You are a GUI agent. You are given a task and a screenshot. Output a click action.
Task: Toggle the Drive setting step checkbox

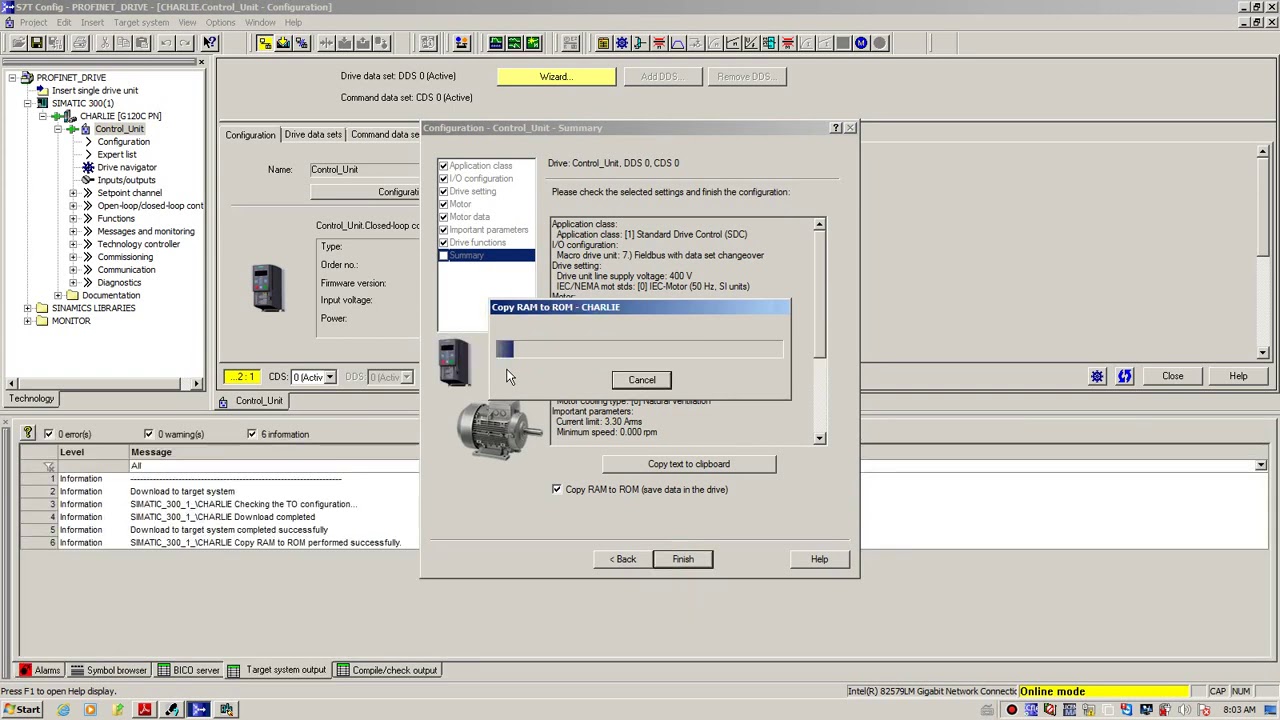(x=443, y=192)
